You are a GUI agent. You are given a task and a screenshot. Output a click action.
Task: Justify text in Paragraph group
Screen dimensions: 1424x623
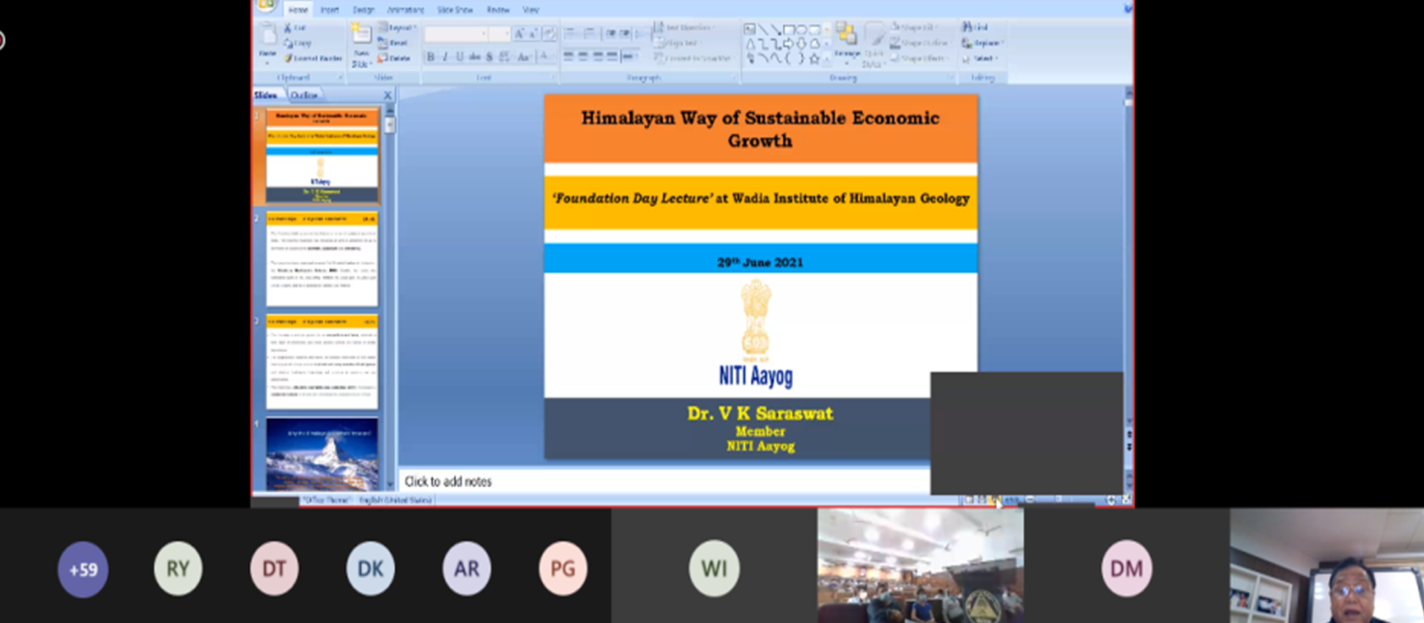(612, 56)
